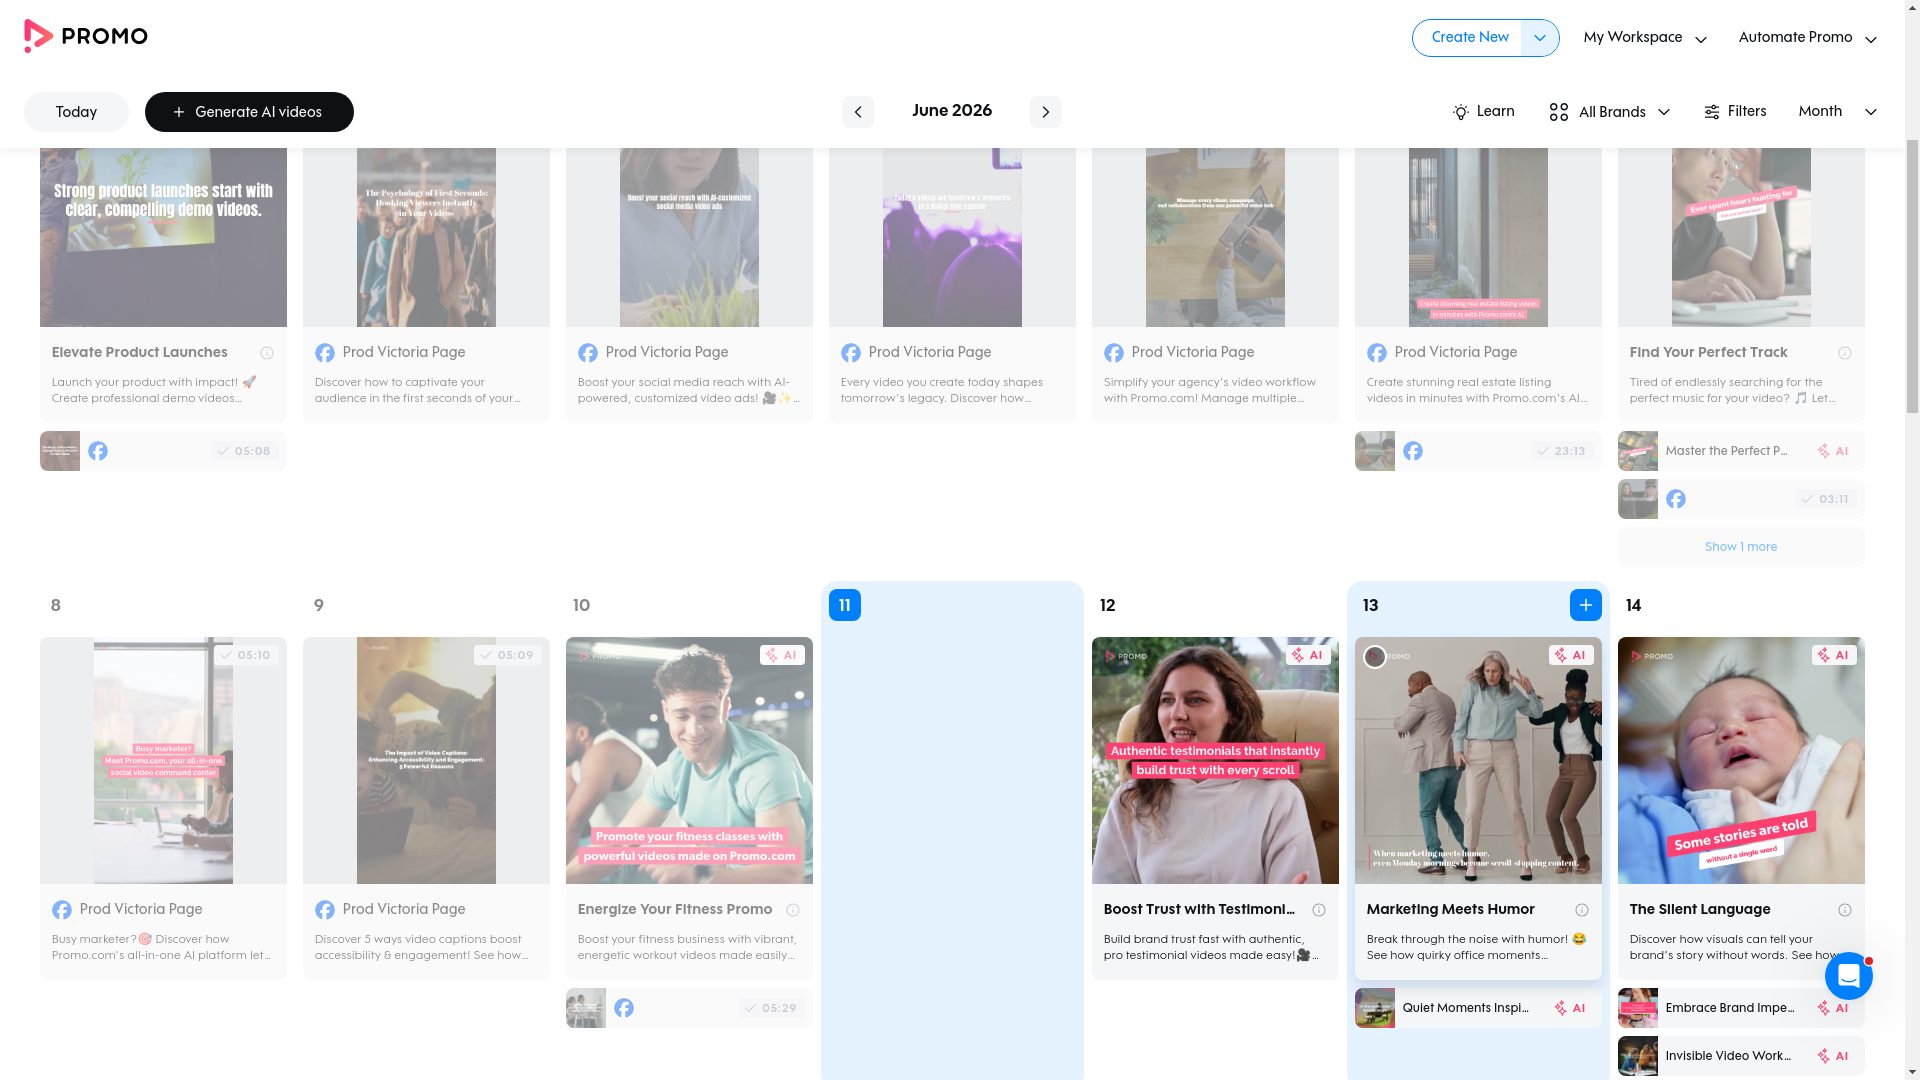Click the Create New button
The height and width of the screenshot is (1080, 1920).
[x=1469, y=38]
